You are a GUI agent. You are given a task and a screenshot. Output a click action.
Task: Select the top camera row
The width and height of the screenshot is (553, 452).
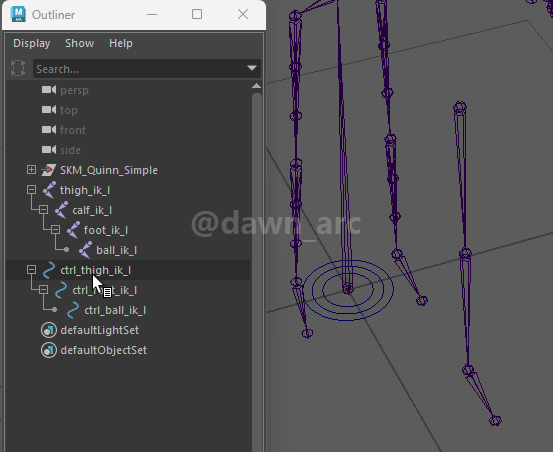128,110
